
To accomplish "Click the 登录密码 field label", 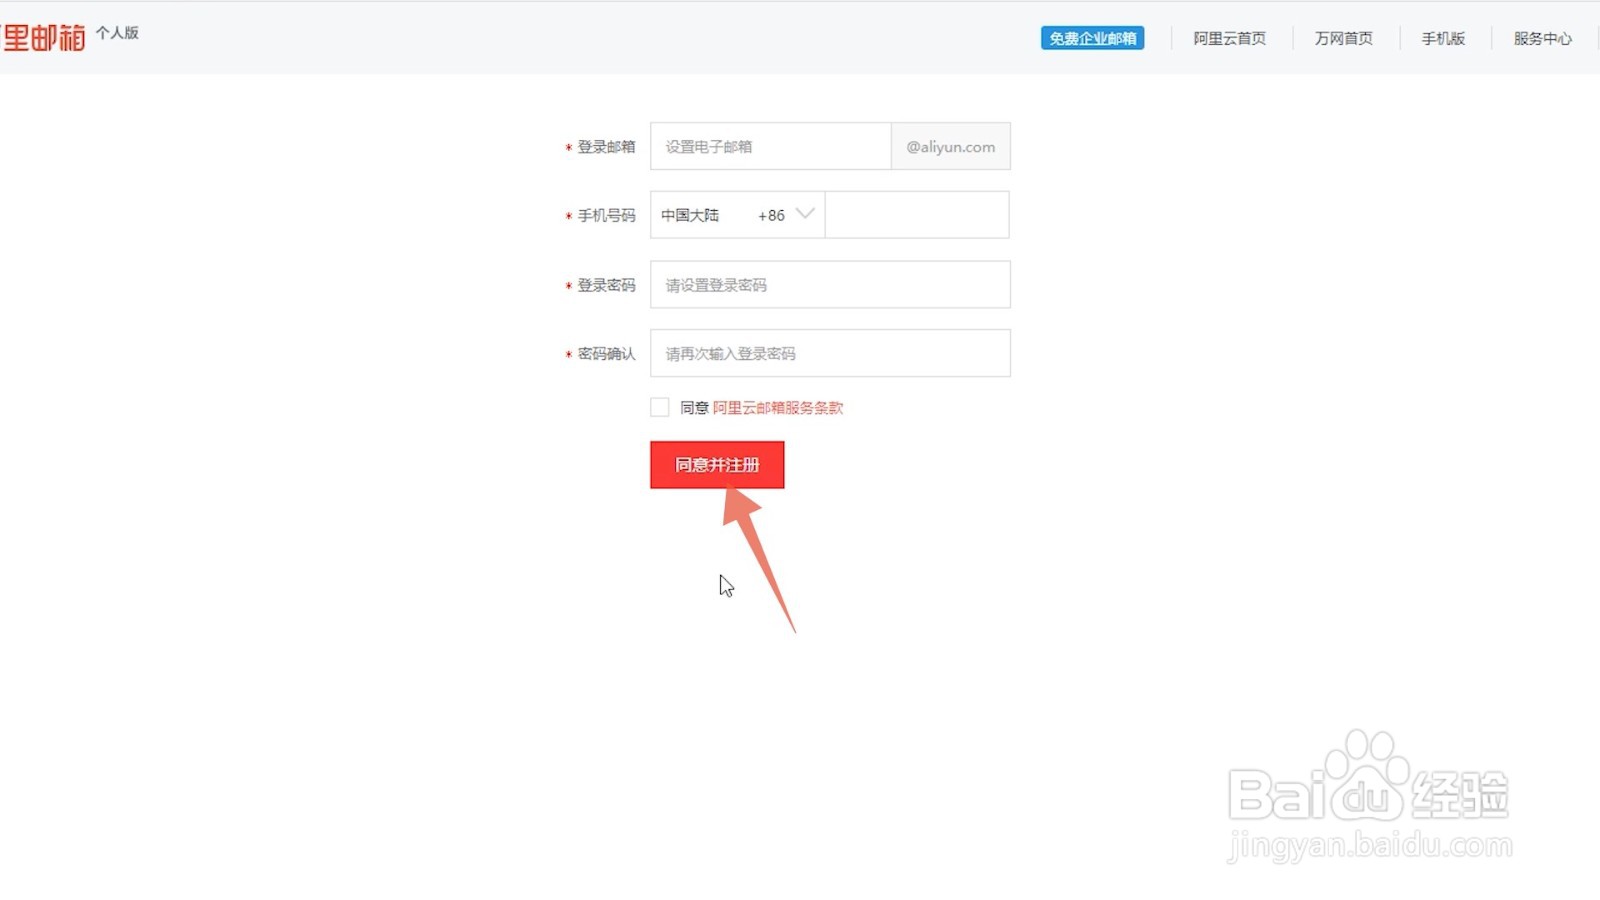I will point(606,285).
